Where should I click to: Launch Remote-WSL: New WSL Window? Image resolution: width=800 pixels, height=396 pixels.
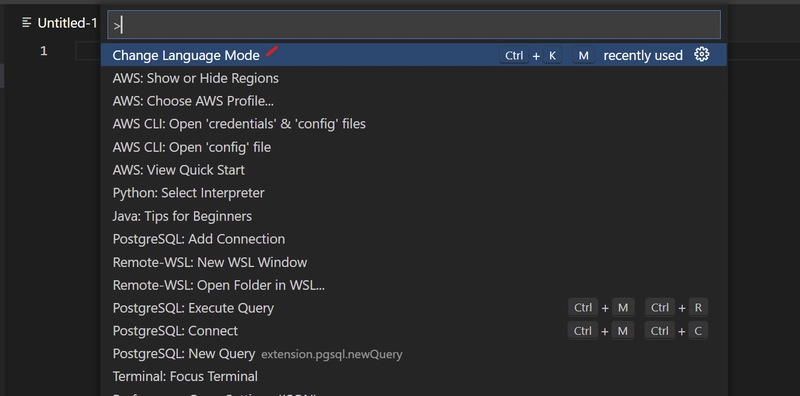click(x=414, y=262)
